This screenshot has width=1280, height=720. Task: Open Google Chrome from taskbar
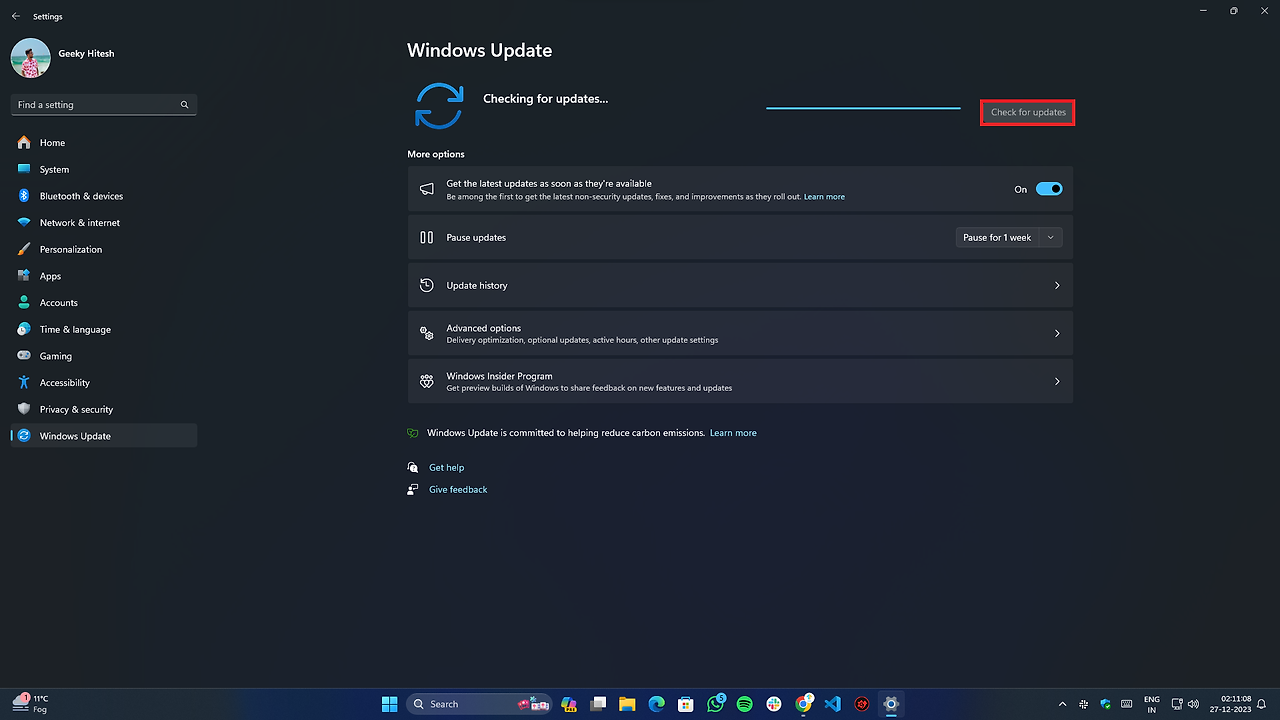click(804, 704)
